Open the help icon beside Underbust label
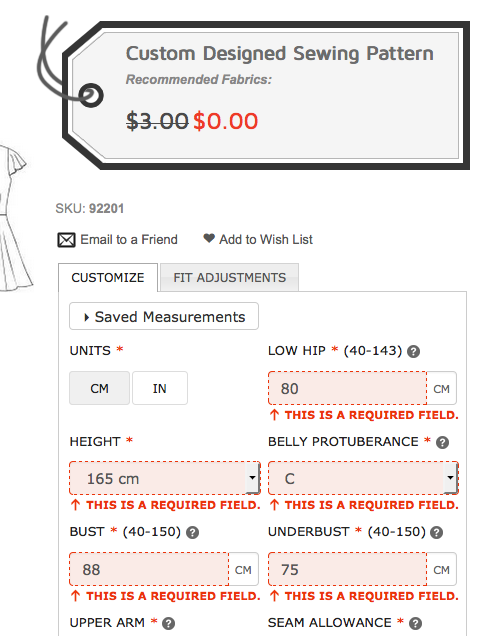Image resolution: width=482 pixels, height=636 pixels. pyautogui.click(x=437, y=532)
